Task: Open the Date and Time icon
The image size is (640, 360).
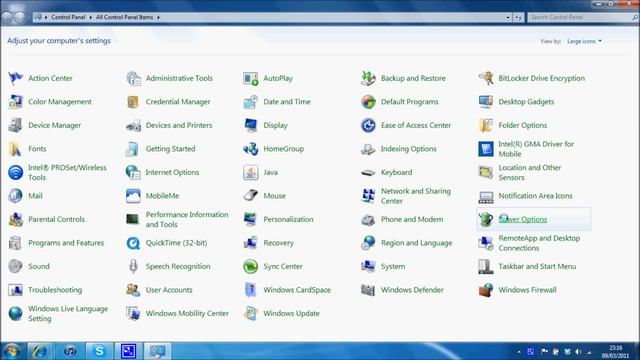Action: coord(251,102)
